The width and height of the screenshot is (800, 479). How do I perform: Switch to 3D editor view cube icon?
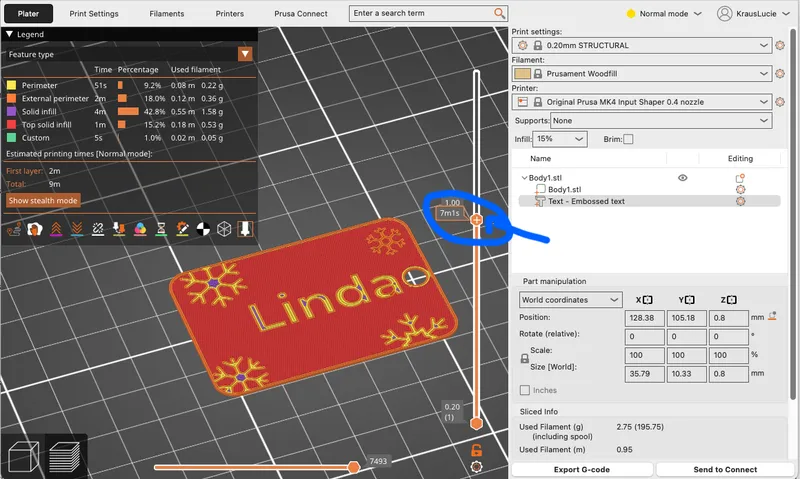24,458
